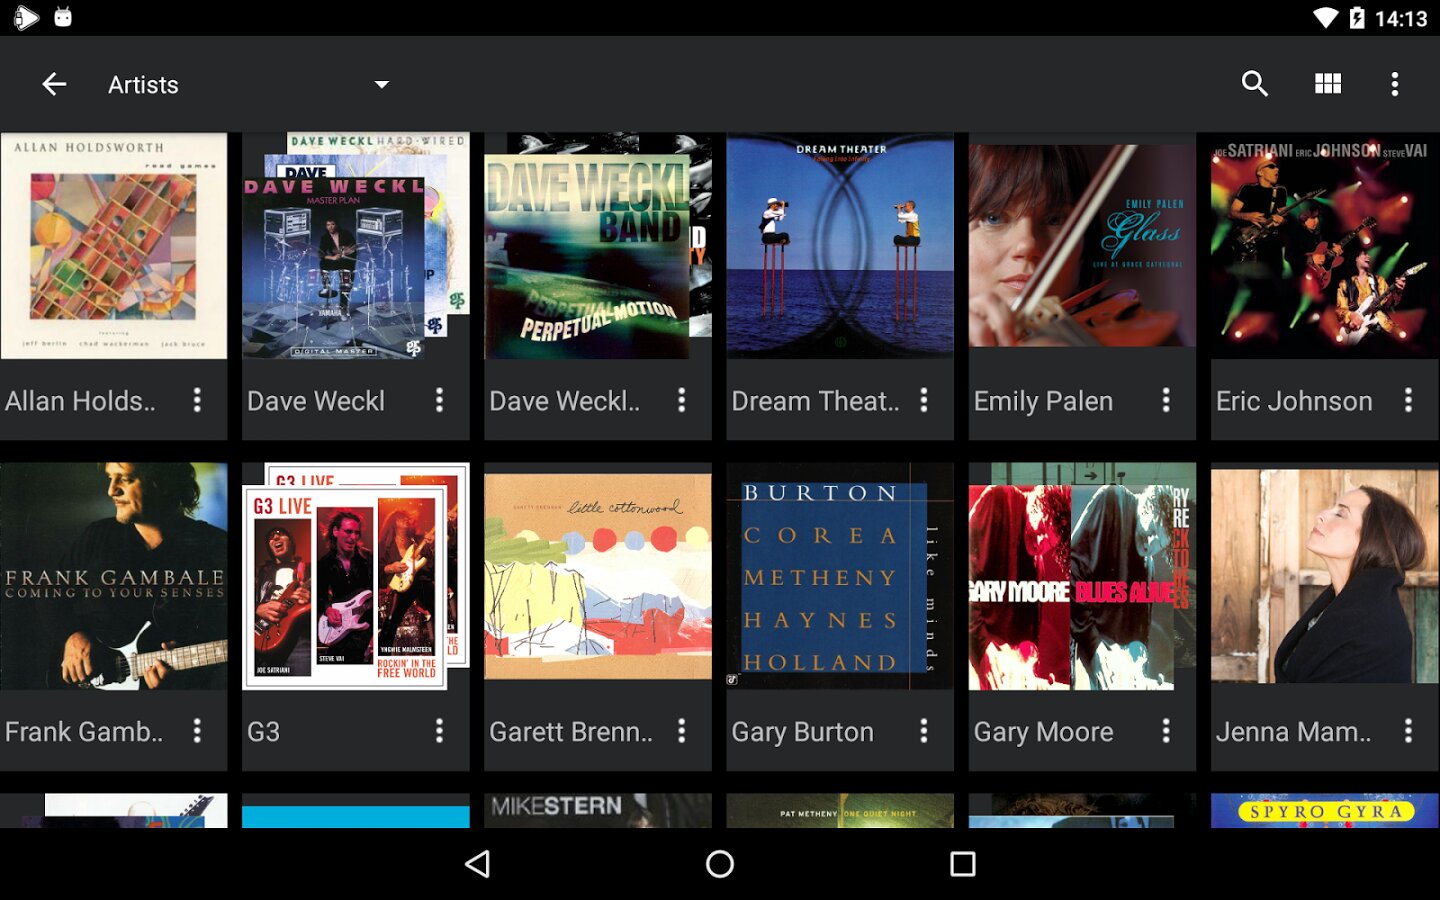This screenshot has width=1440, height=900.
Task: Open the Jenna Mammina artist photo
Action: click(1325, 576)
